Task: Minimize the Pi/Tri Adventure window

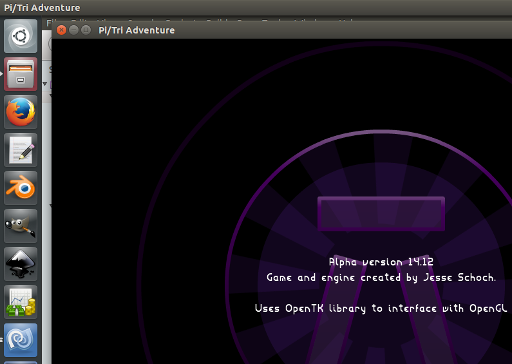Action: [74, 30]
